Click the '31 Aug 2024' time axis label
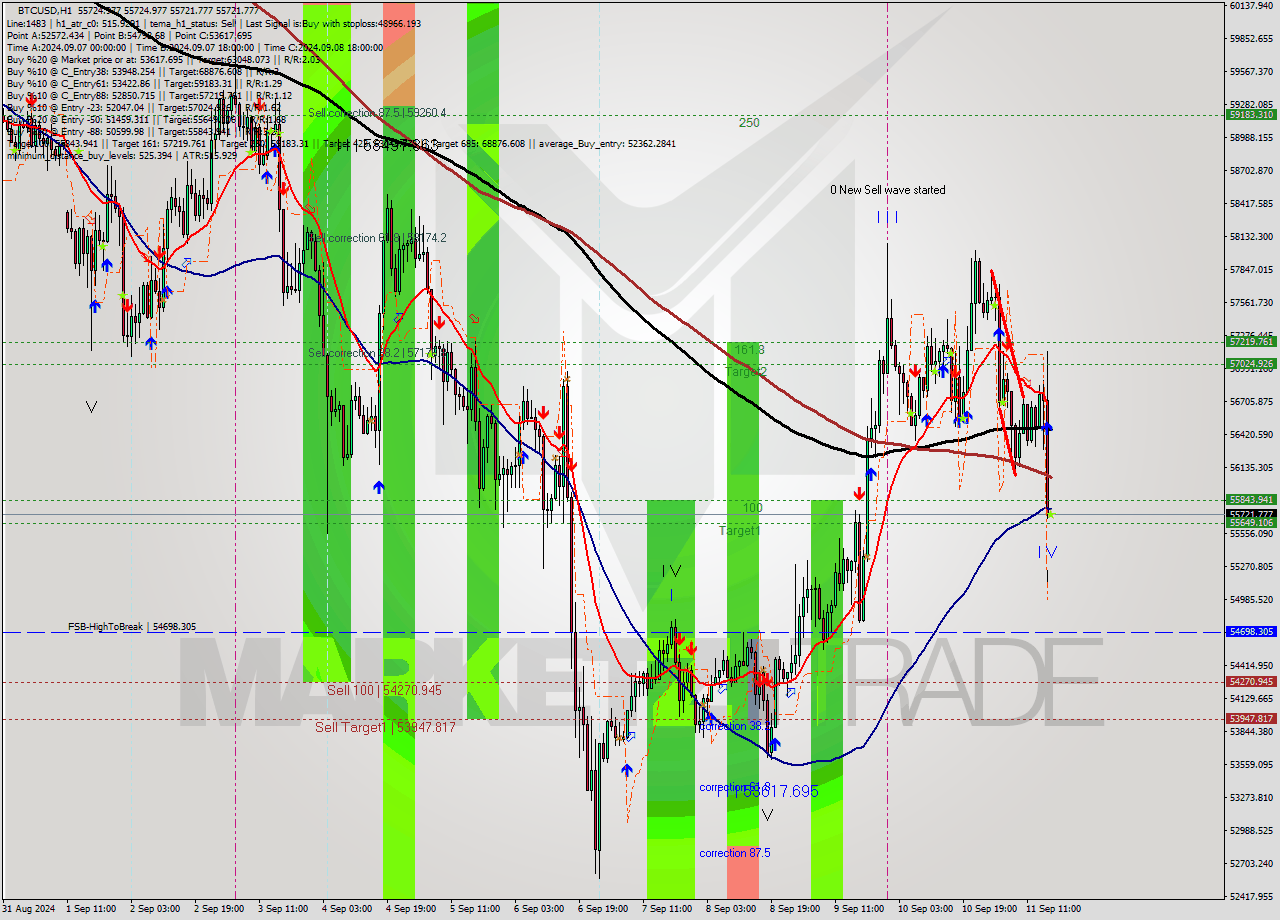The height and width of the screenshot is (920, 1280). coord(28,910)
